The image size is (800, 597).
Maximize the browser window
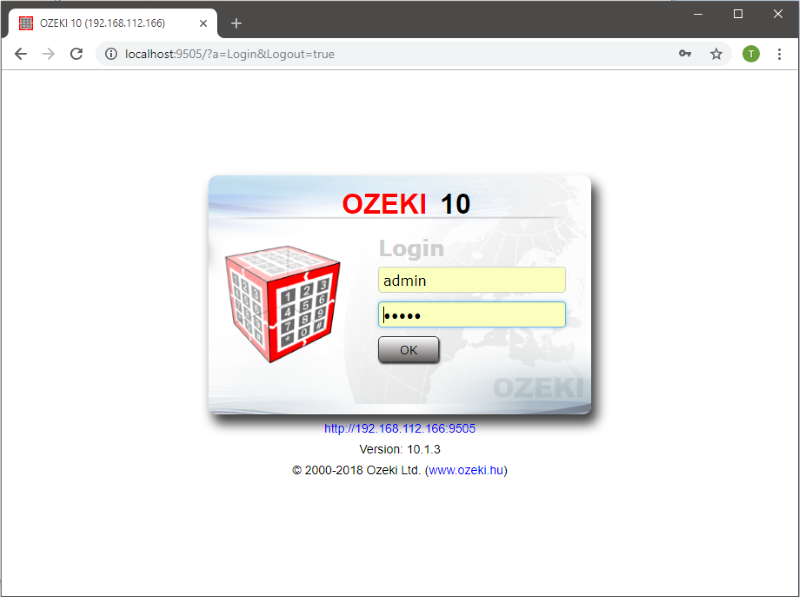(x=738, y=14)
